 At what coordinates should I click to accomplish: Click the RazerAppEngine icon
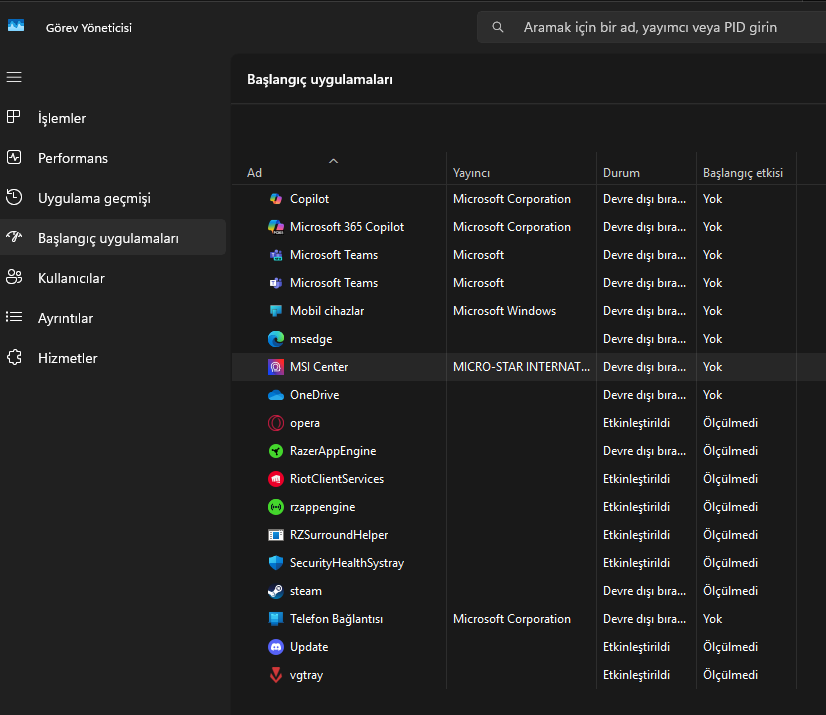276,450
